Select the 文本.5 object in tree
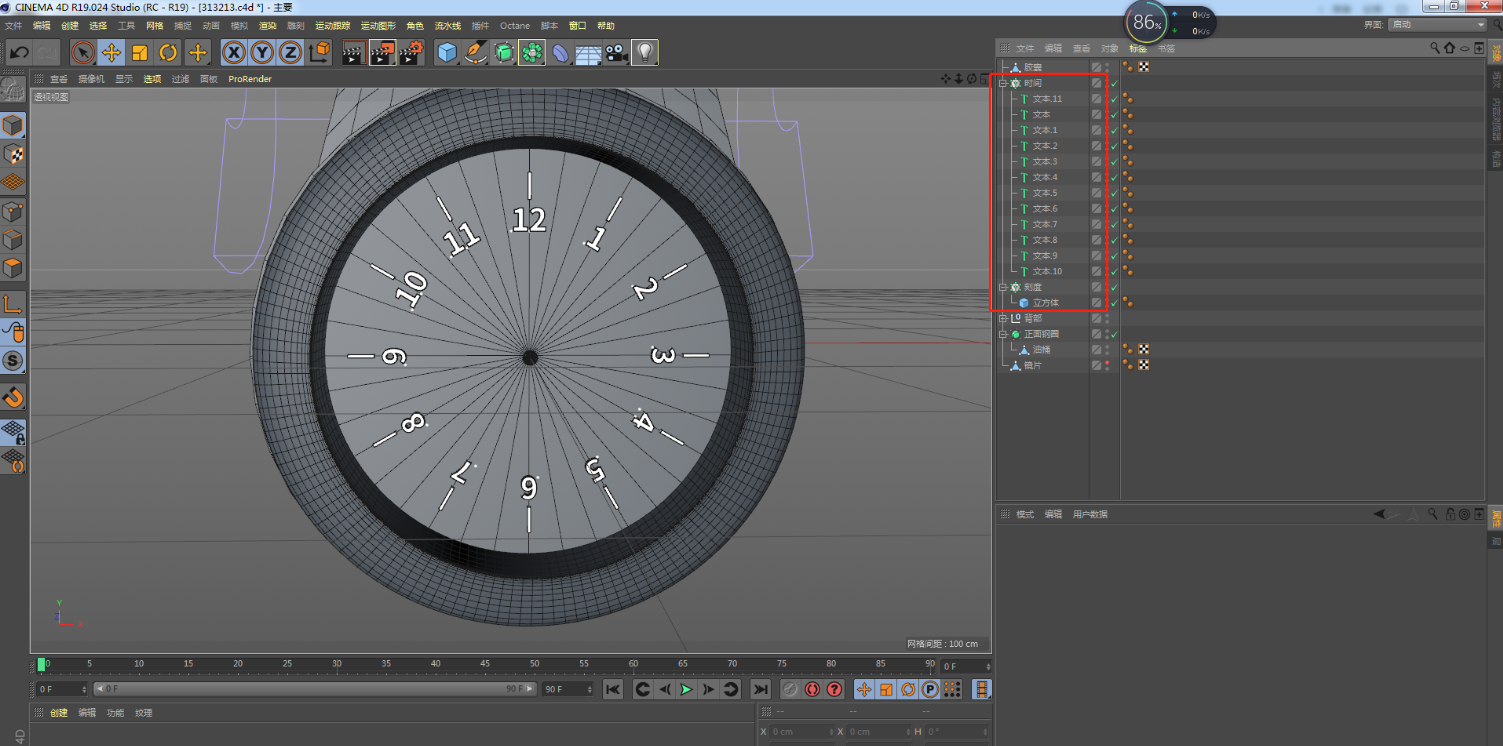Viewport: 1503px width, 746px height. coord(1045,193)
